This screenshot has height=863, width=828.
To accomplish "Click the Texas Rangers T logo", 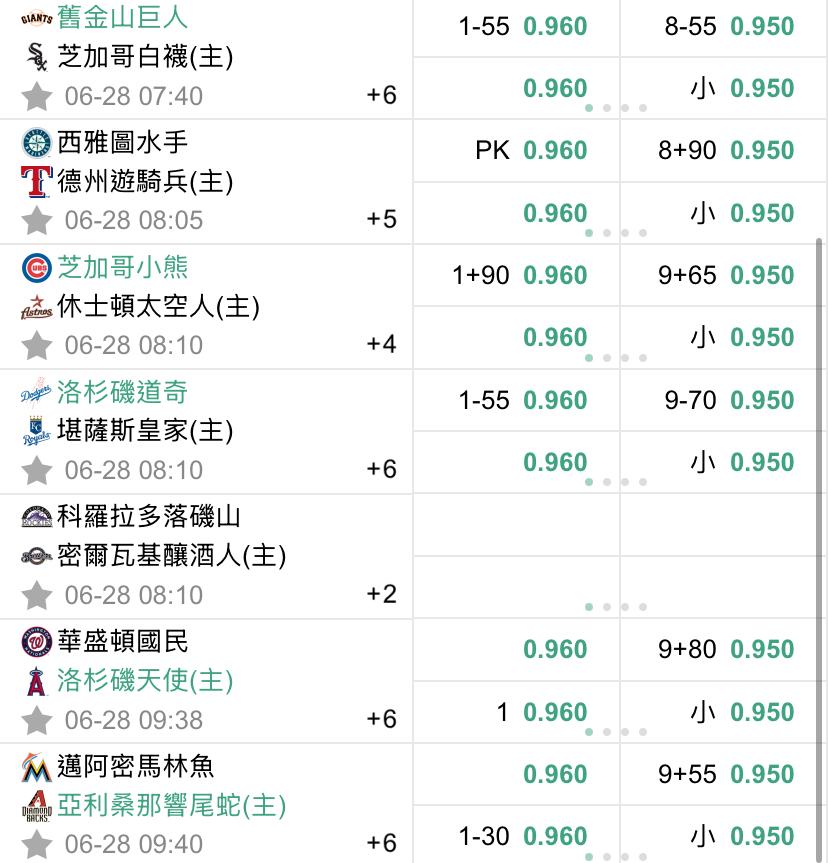I will 37,182.
